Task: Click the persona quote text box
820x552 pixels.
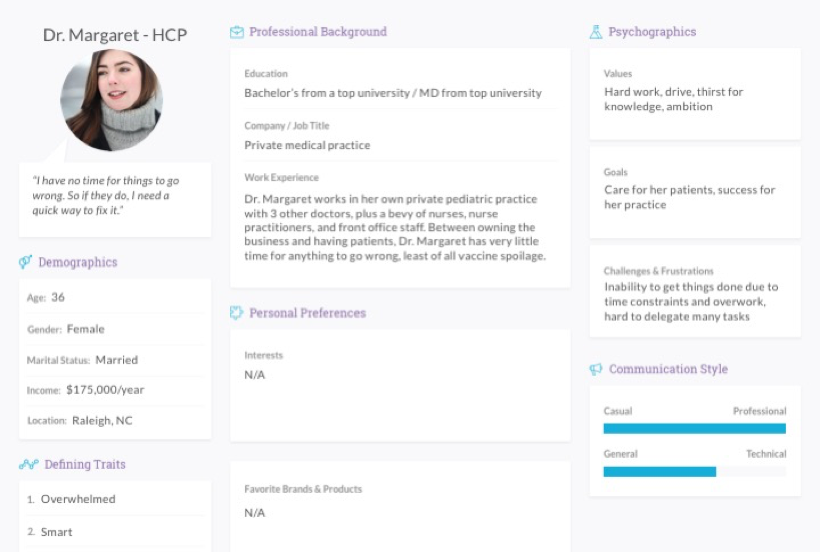Action: pyautogui.click(x=115, y=196)
